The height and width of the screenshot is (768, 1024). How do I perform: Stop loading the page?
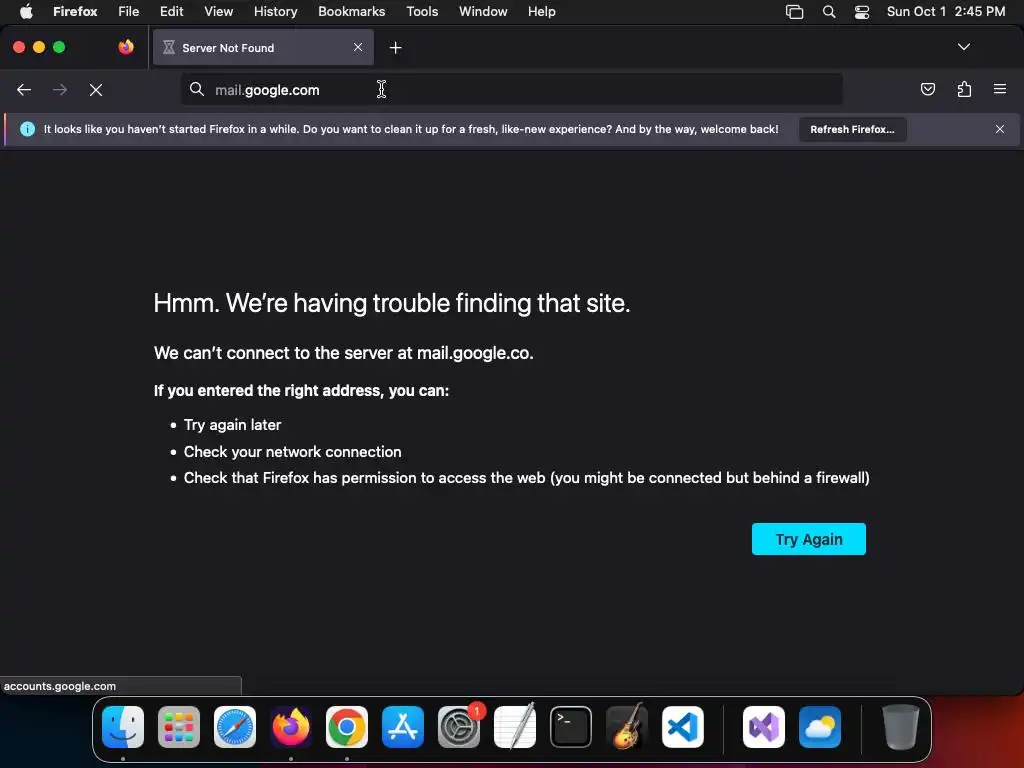[x=96, y=89]
